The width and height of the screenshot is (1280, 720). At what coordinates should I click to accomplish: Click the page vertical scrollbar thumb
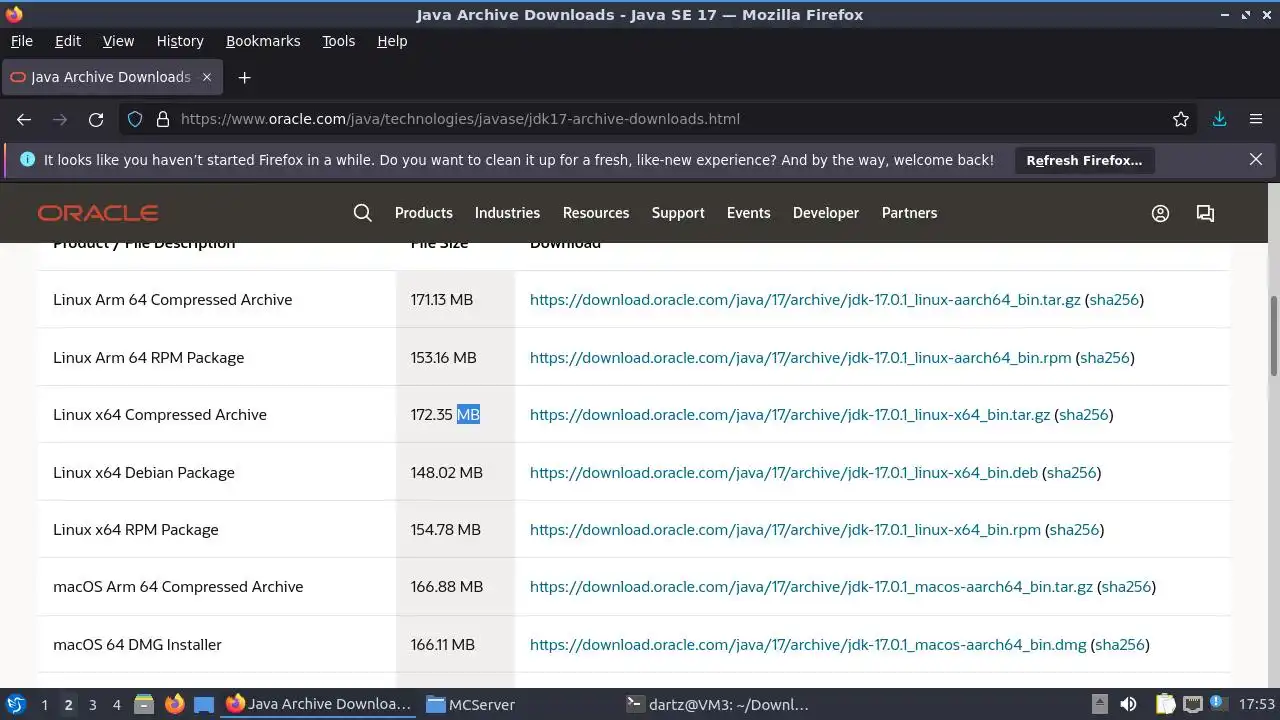pyautogui.click(x=1273, y=335)
